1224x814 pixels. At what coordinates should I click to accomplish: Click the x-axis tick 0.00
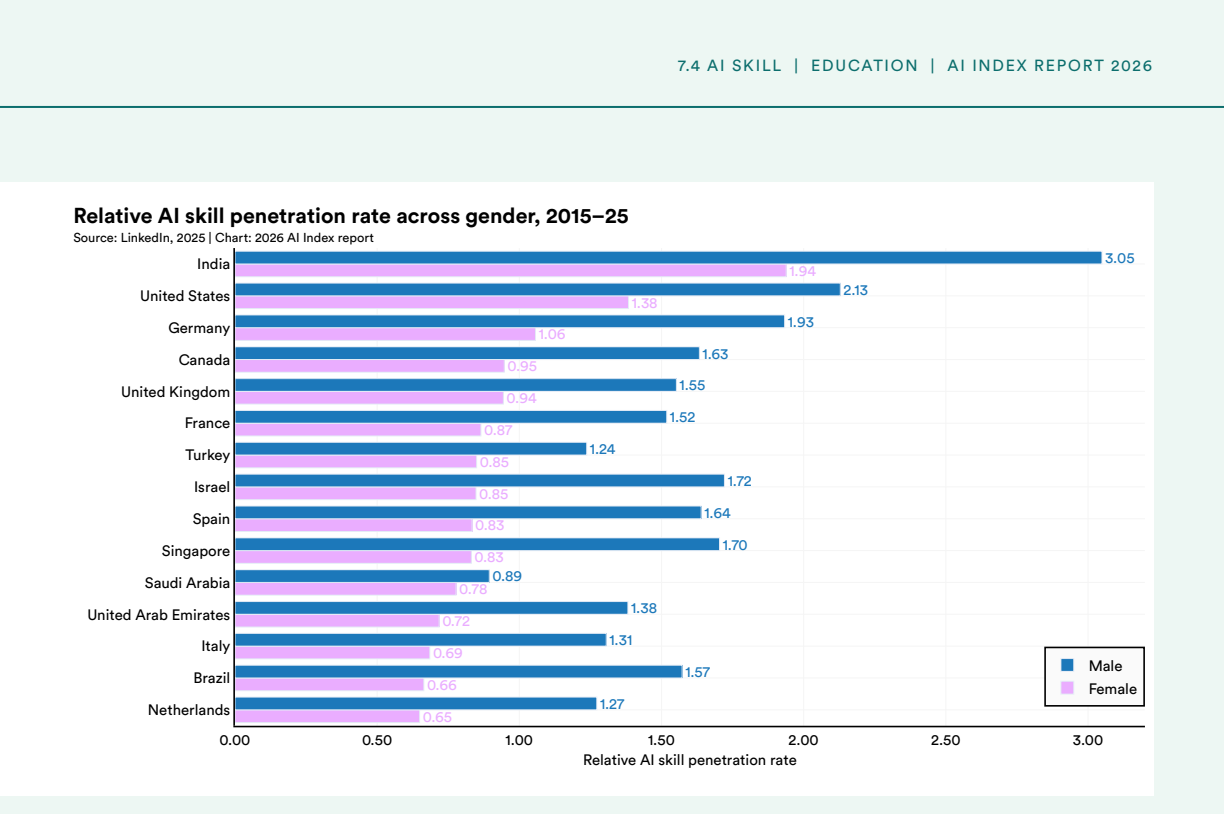(x=234, y=741)
